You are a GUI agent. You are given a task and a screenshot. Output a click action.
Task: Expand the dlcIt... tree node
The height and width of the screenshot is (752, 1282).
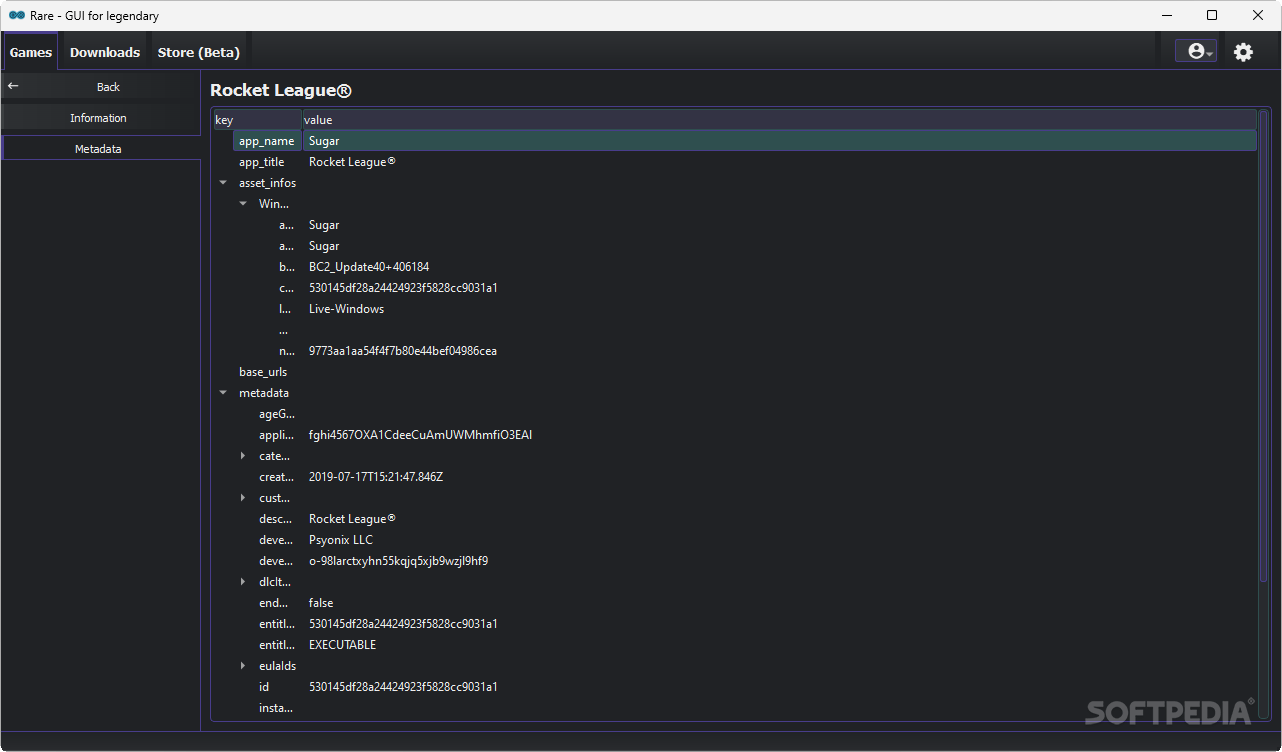click(x=243, y=582)
